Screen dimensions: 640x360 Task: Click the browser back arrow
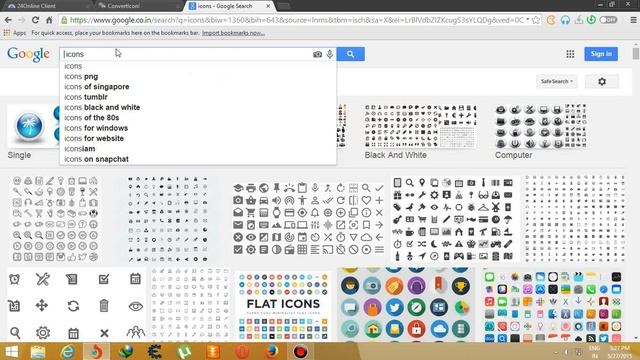pyautogui.click(x=8, y=20)
